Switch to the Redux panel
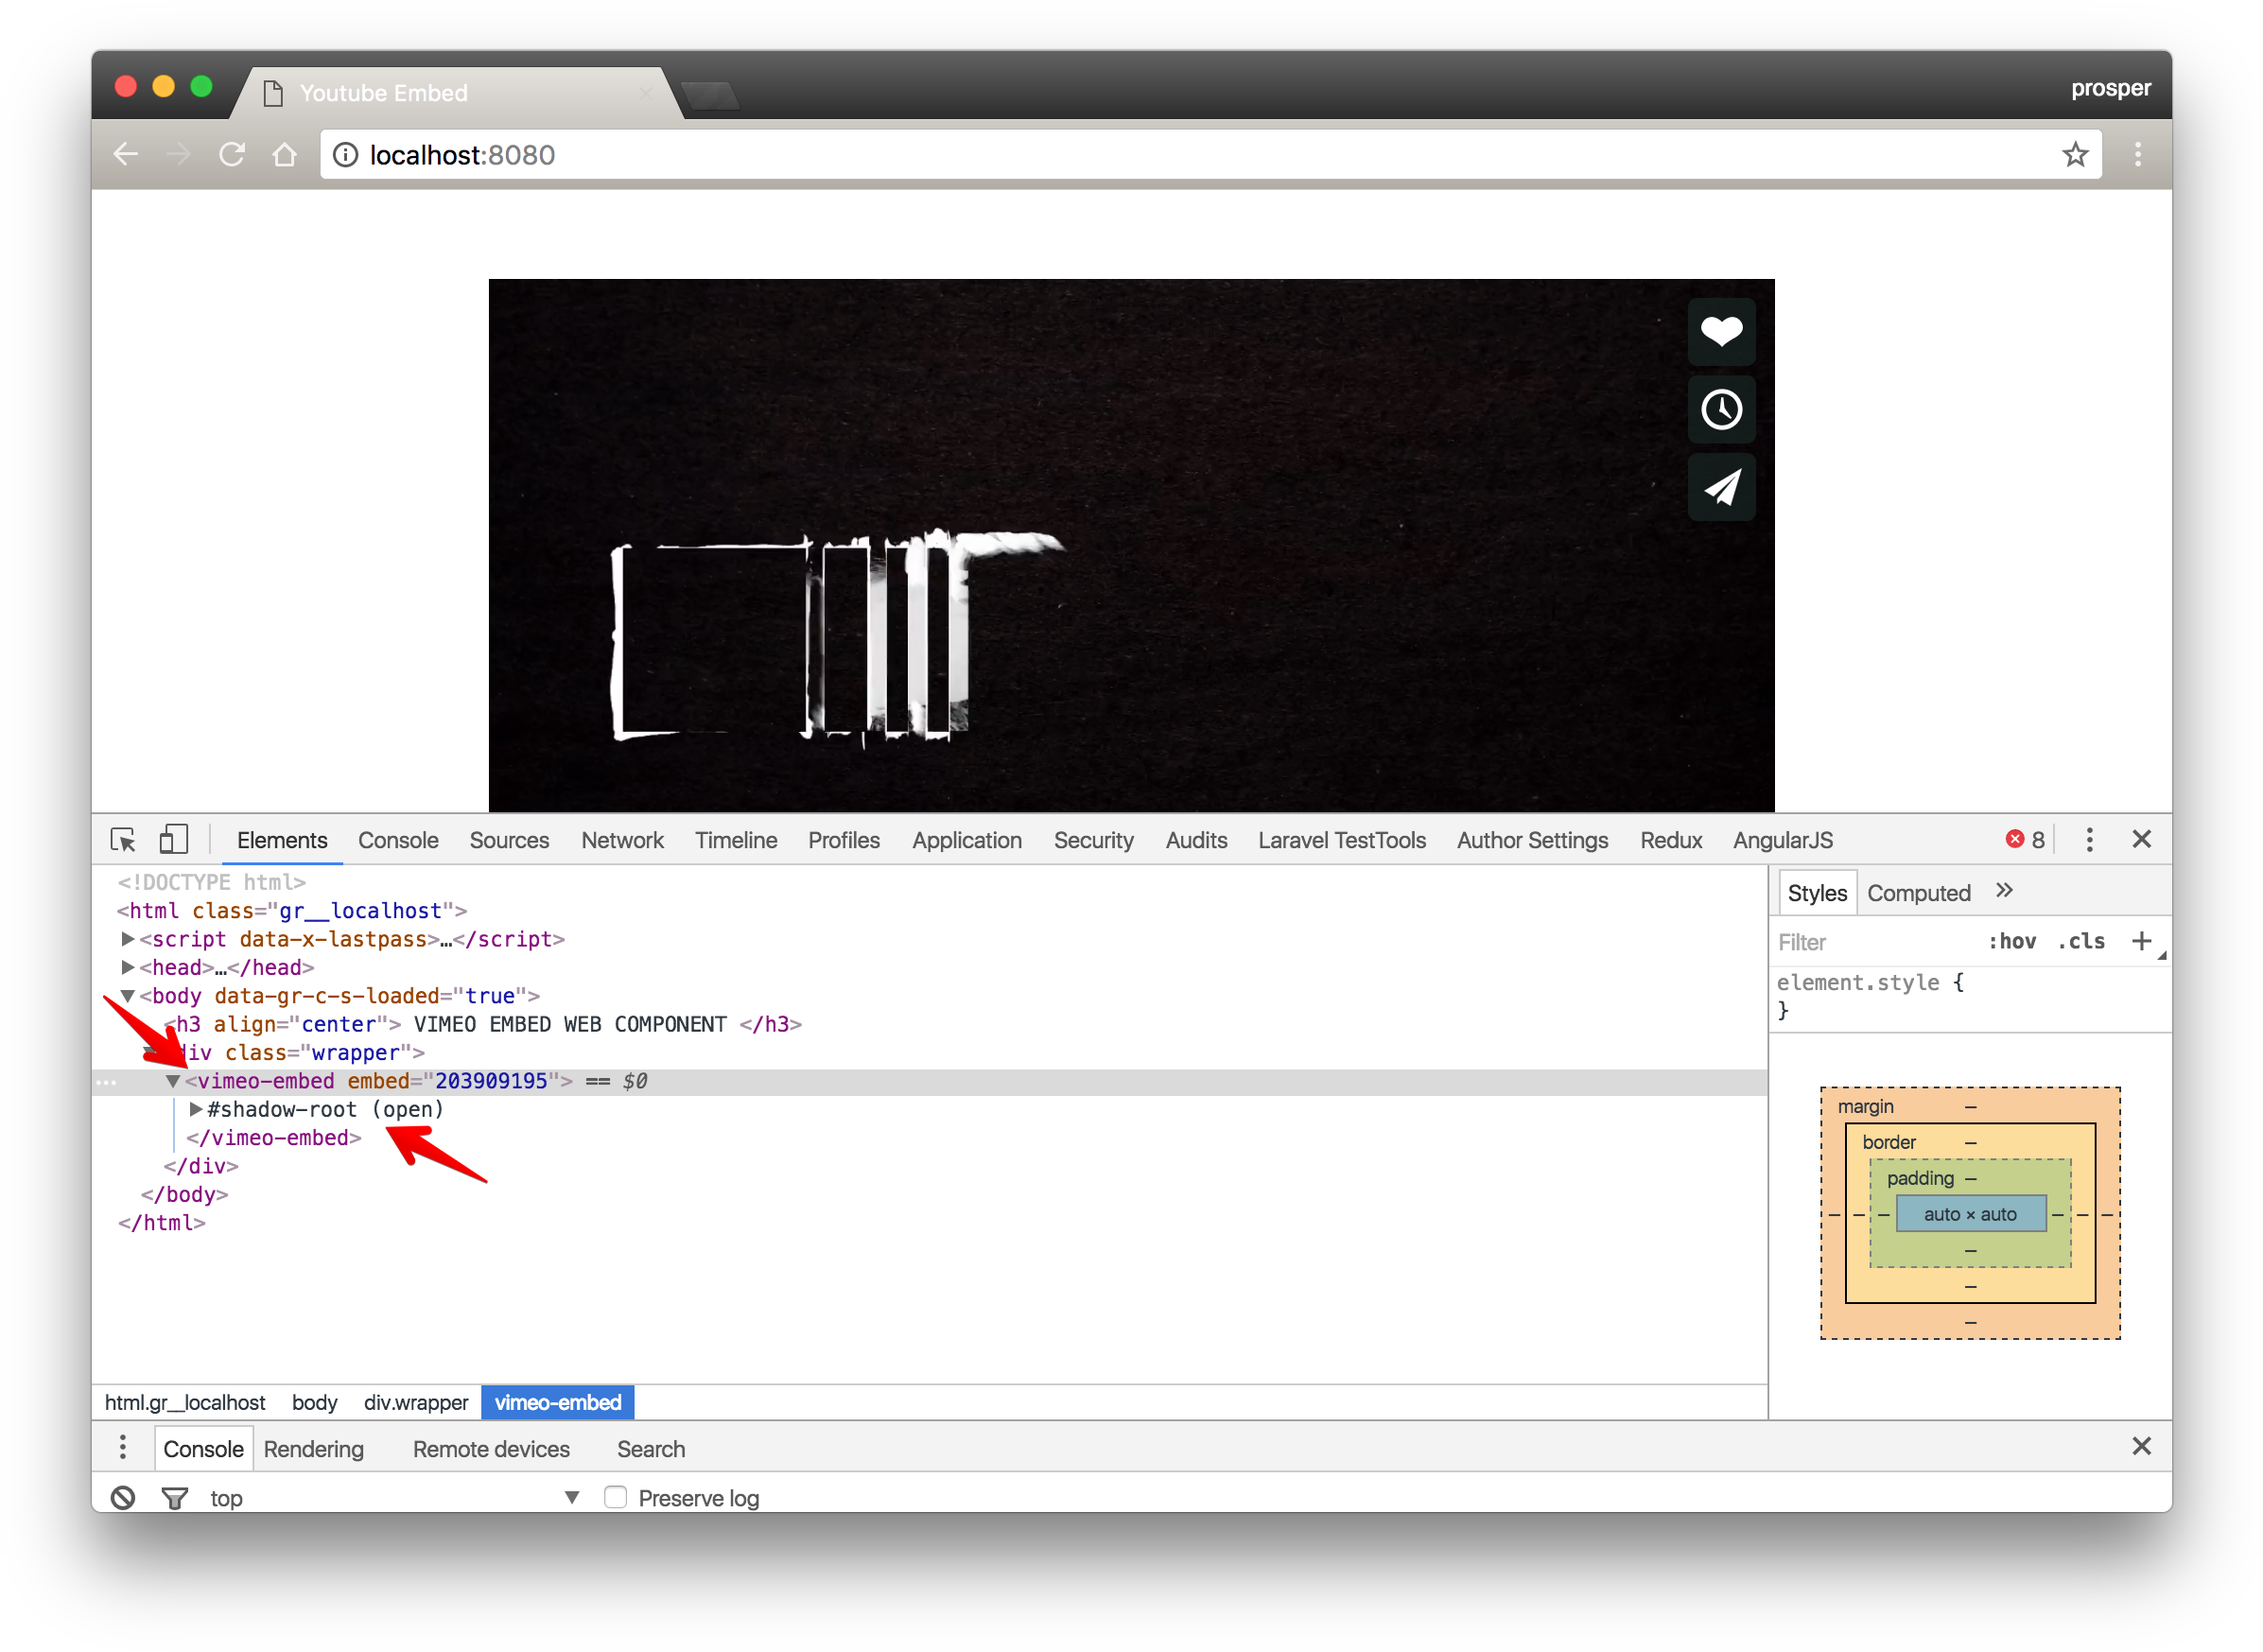This screenshot has width=2263, height=1652. tap(1670, 840)
